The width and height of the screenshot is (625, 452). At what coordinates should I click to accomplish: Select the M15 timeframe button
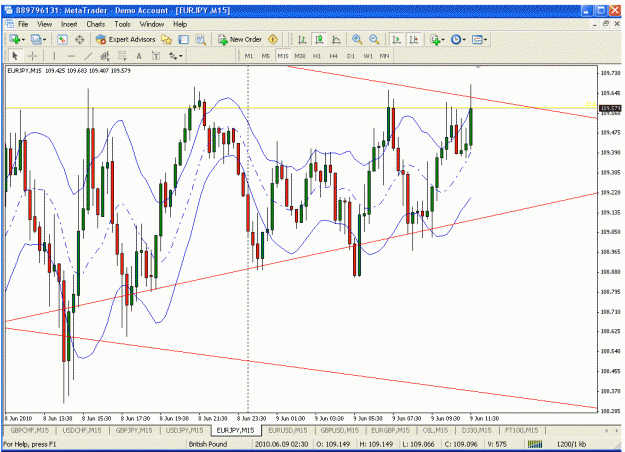pos(283,56)
